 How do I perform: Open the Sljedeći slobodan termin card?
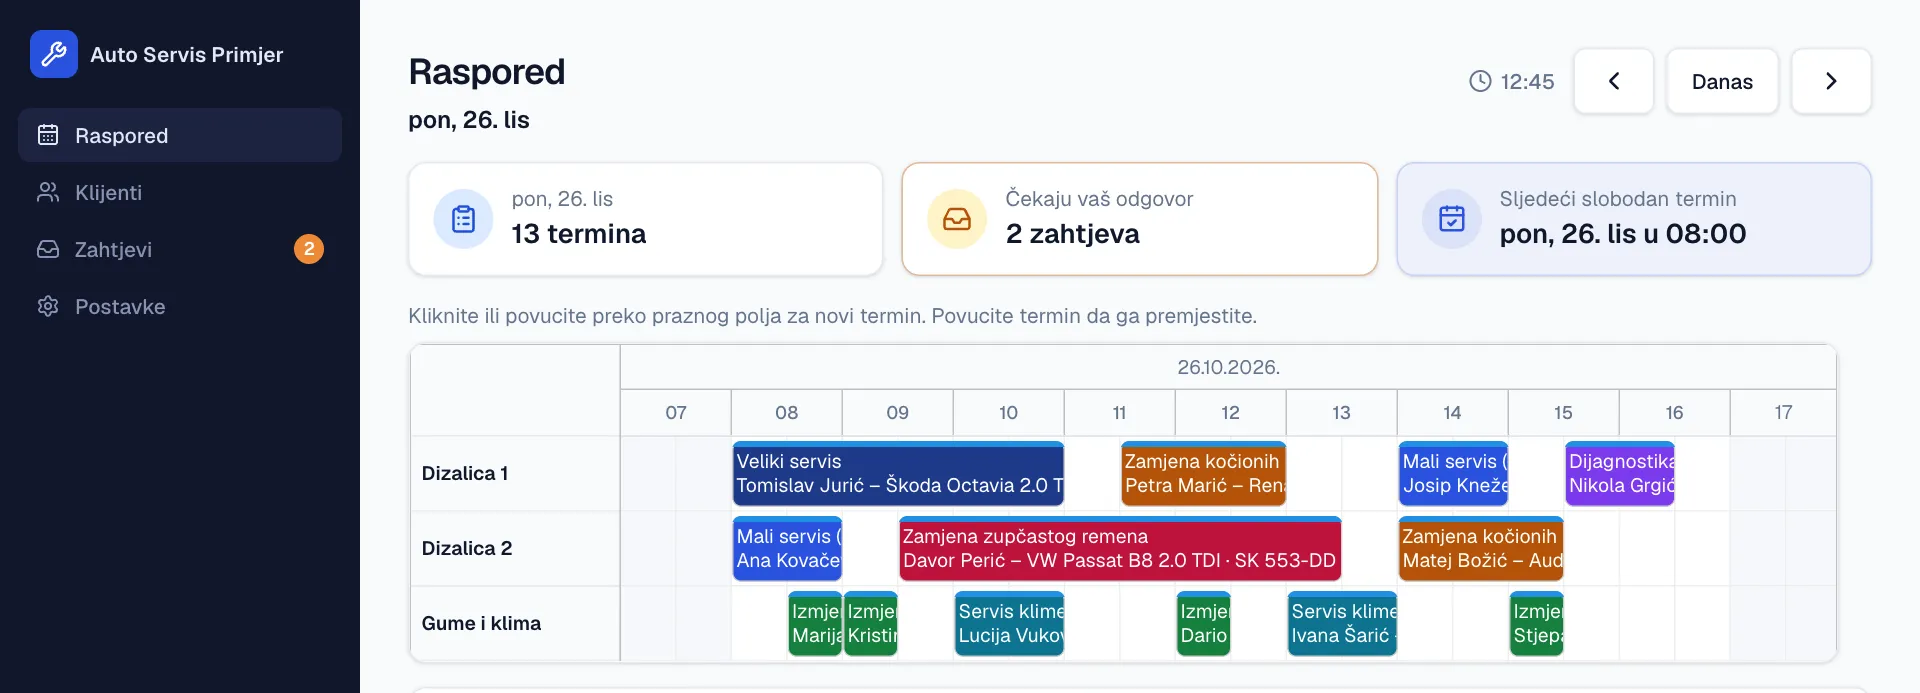point(1634,219)
